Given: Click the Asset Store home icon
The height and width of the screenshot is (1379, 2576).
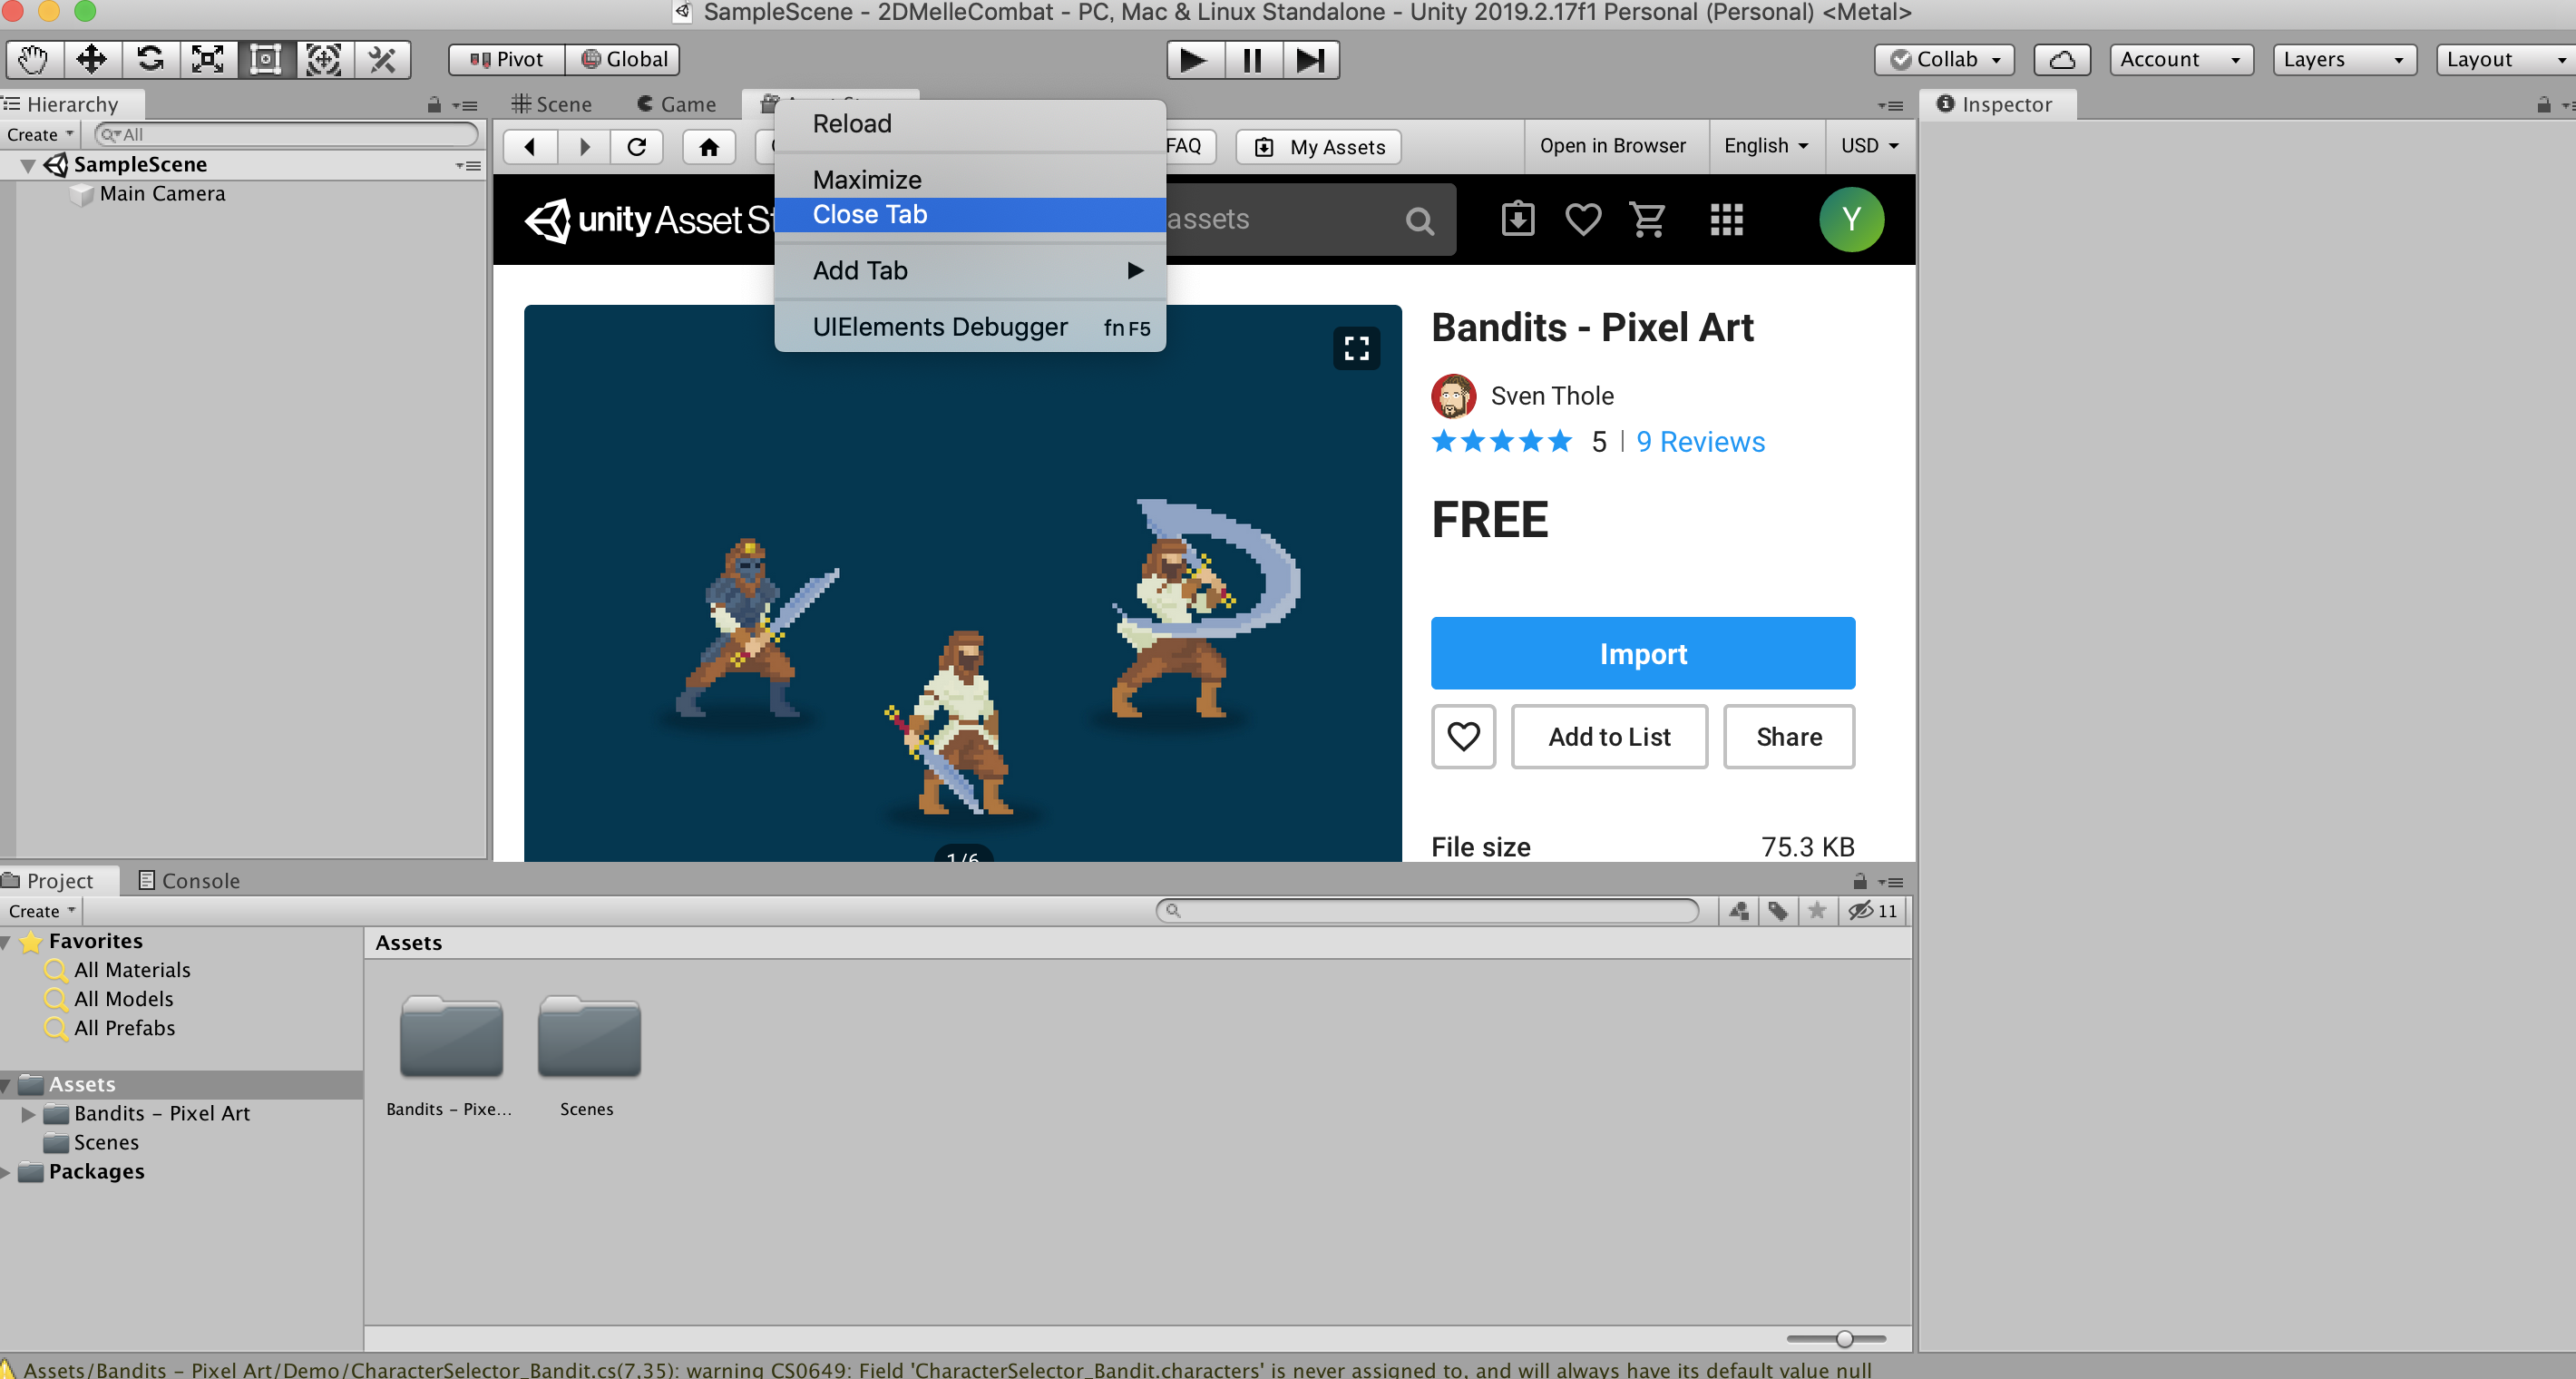Looking at the screenshot, I should point(709,147).
